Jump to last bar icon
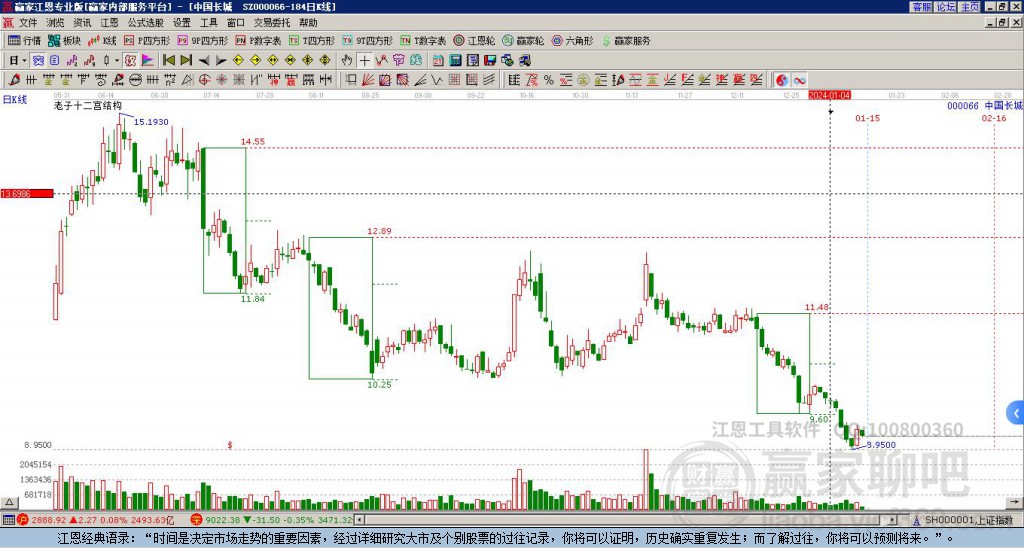This screenshot has height=548, width=1024. coord(186,60)
